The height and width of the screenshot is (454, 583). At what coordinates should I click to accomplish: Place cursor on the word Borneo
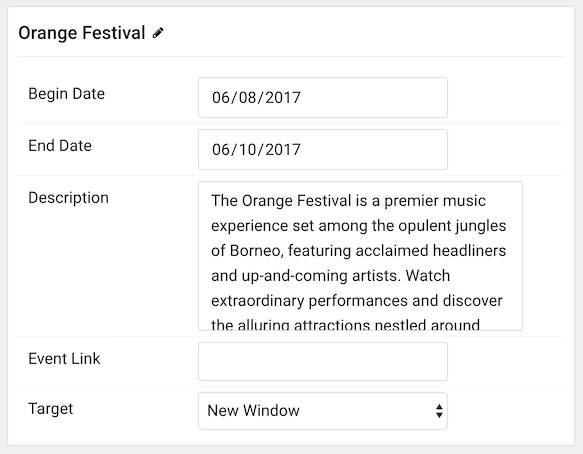pyautogui.click(x=257, y=251)
